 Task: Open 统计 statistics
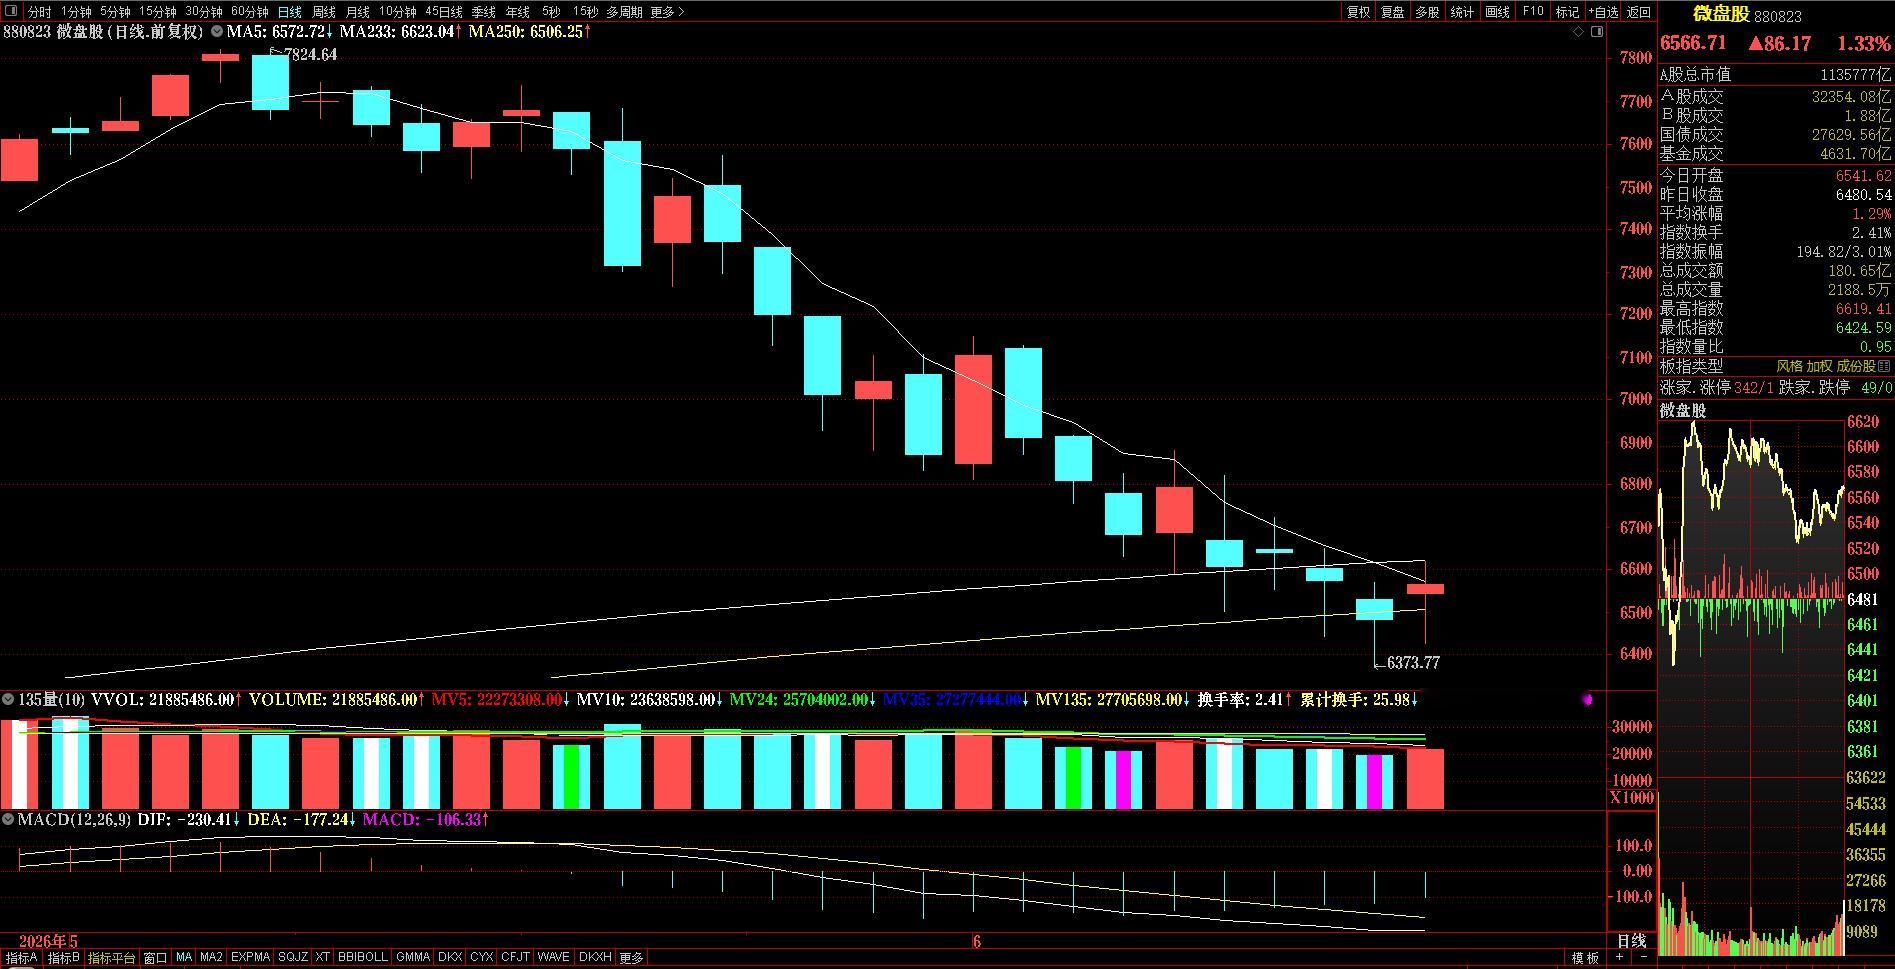(1462, 12)
